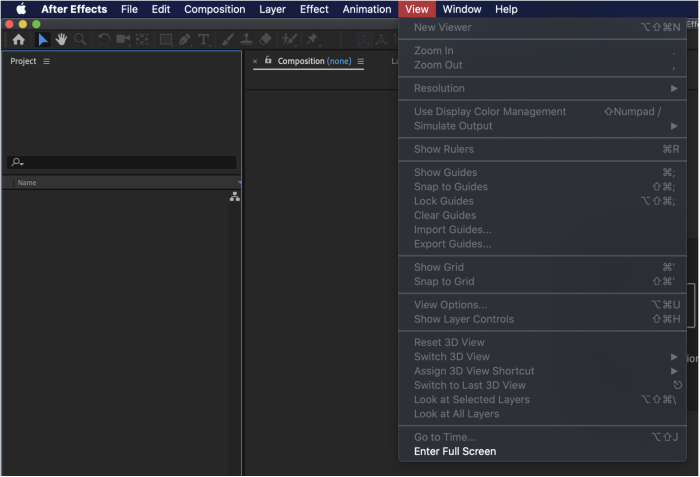This screenshot has height=477, width=700.
Task: Select the Rectangle shape tool
Action: tap(166, 40)
